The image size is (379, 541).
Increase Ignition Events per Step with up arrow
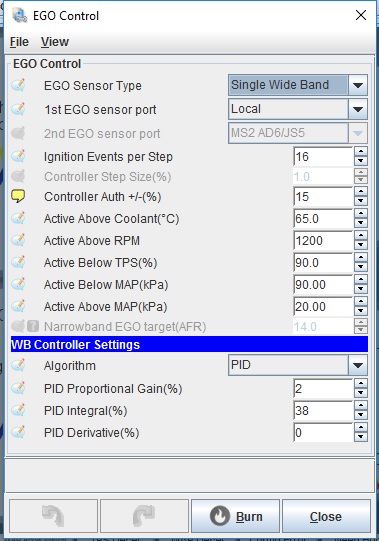point(361,151)
